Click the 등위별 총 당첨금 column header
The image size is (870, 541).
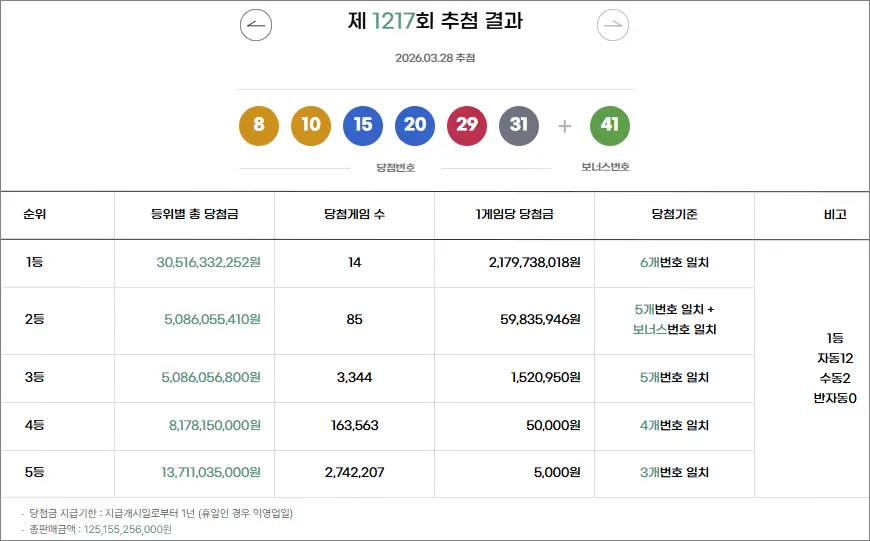[194, 214]
